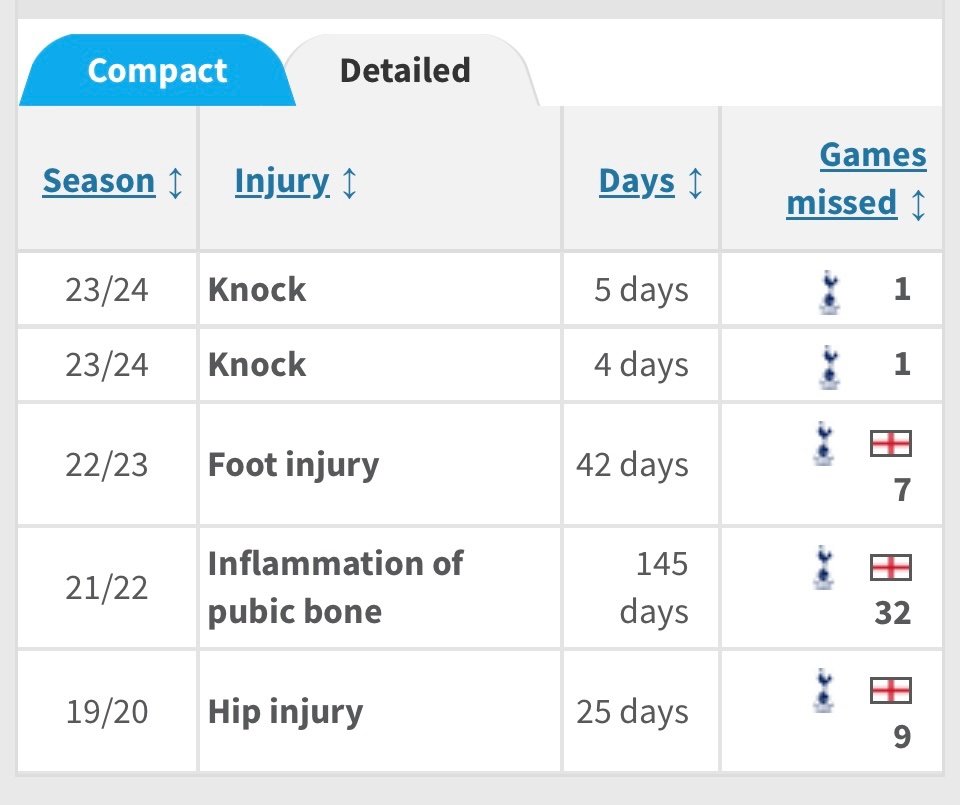Viewport: 960px width, 805px height.
Task: Click sort arrows next to Season
Action: (175, 183)
